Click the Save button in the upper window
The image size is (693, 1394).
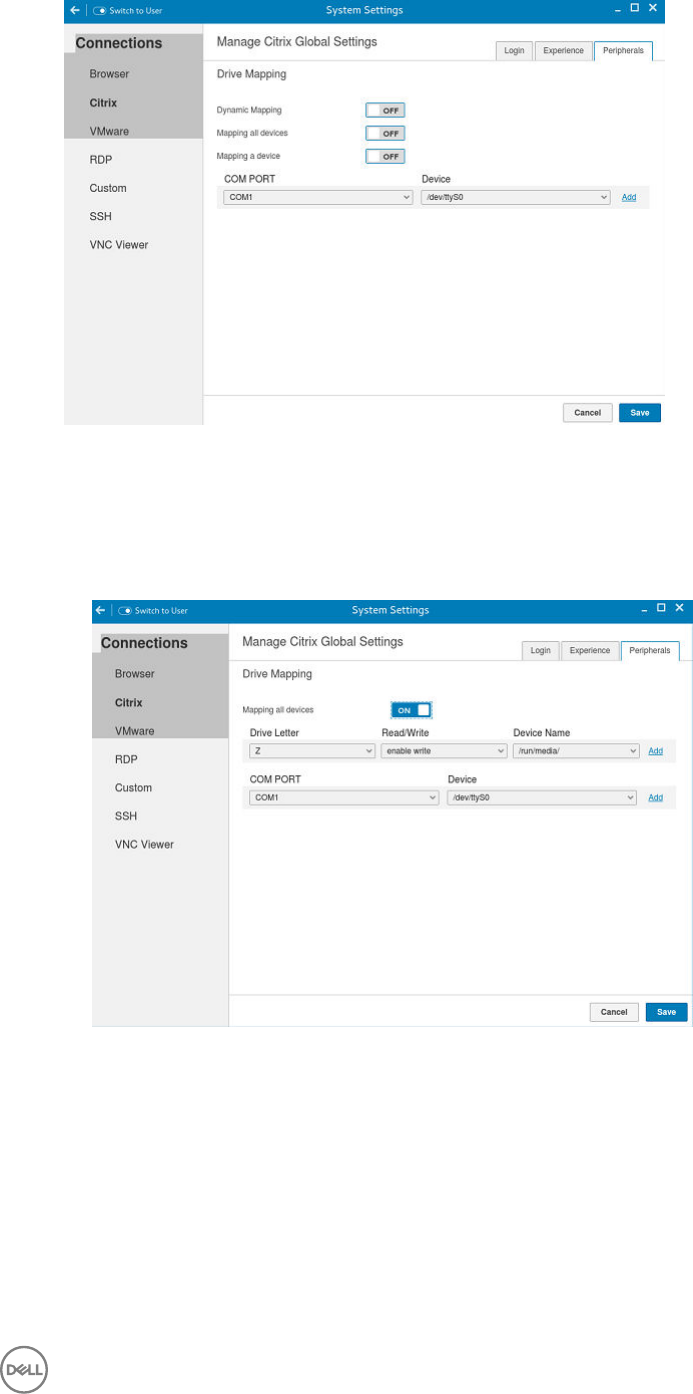[x=640, y=412]
